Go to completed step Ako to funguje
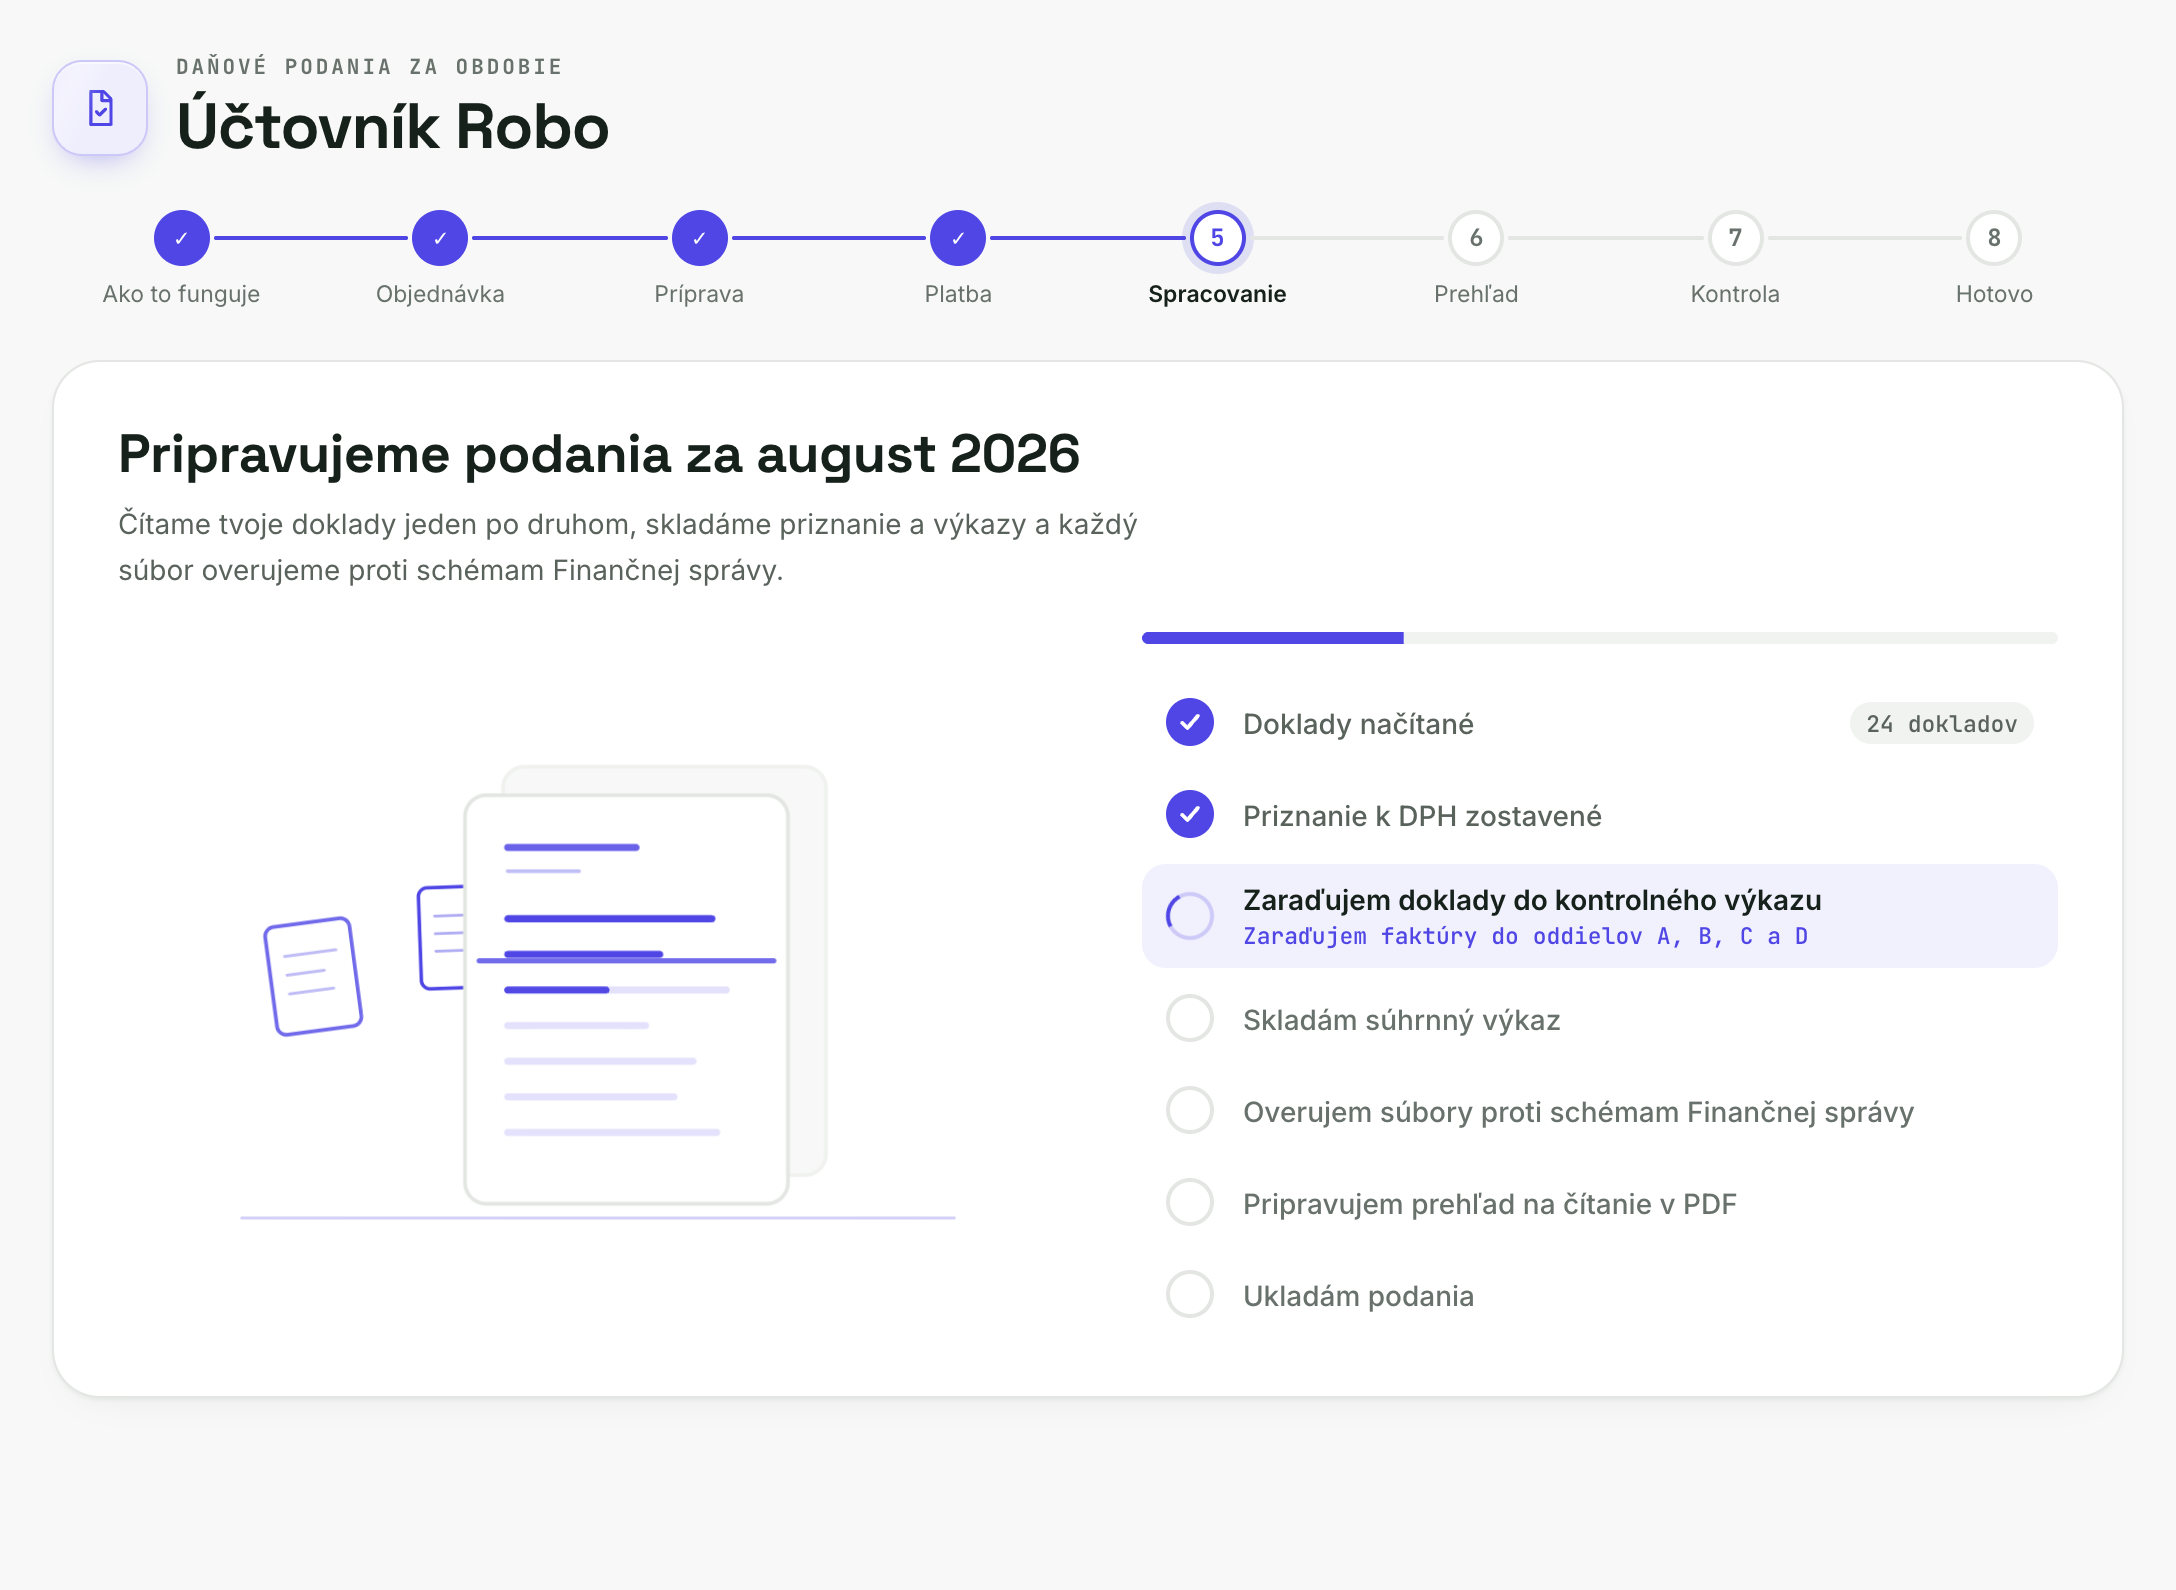Viewport: 2176px width, 1590px height. click(x=182, y=238)
